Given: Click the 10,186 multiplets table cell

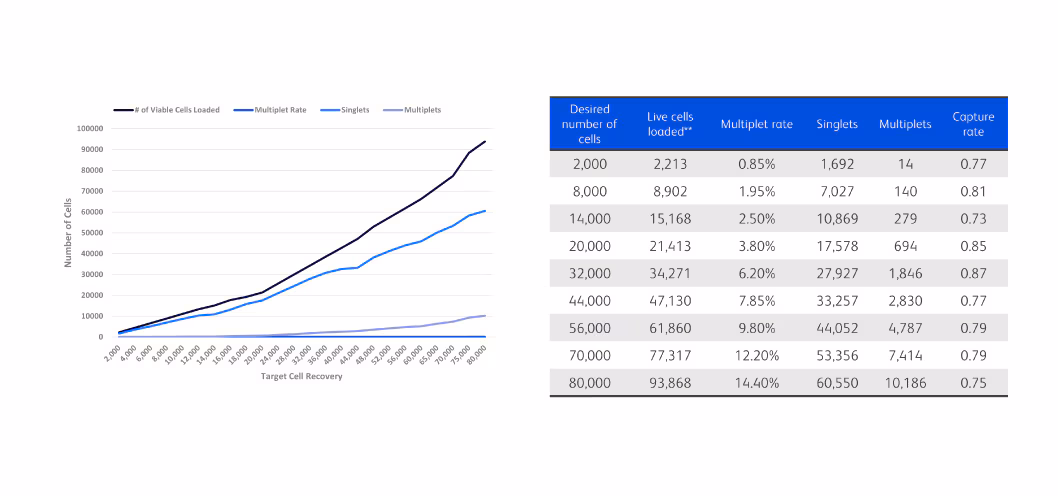Looking at the screenshot, I should tap(905, 383).
